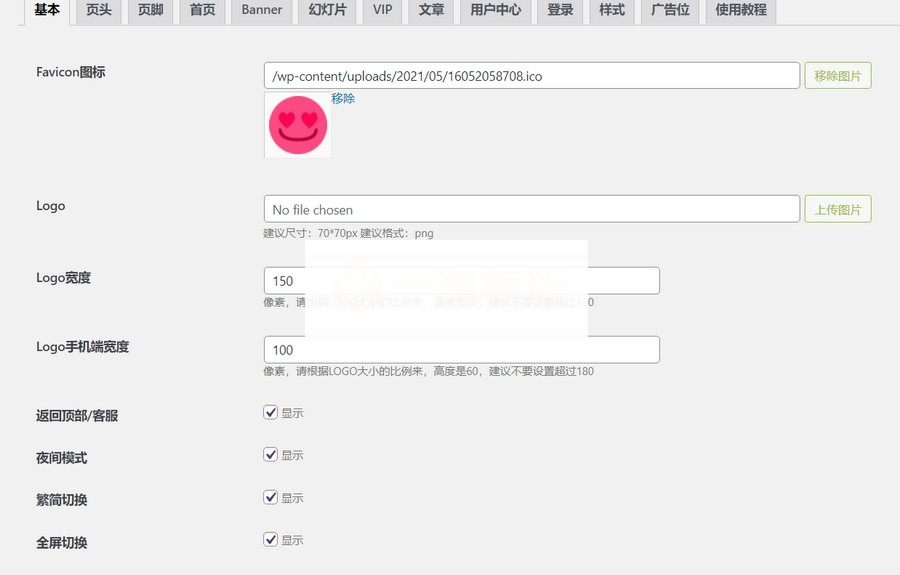Click the blue 移除 link beside favicon
The image size is (900, 575).
point(343,99)
